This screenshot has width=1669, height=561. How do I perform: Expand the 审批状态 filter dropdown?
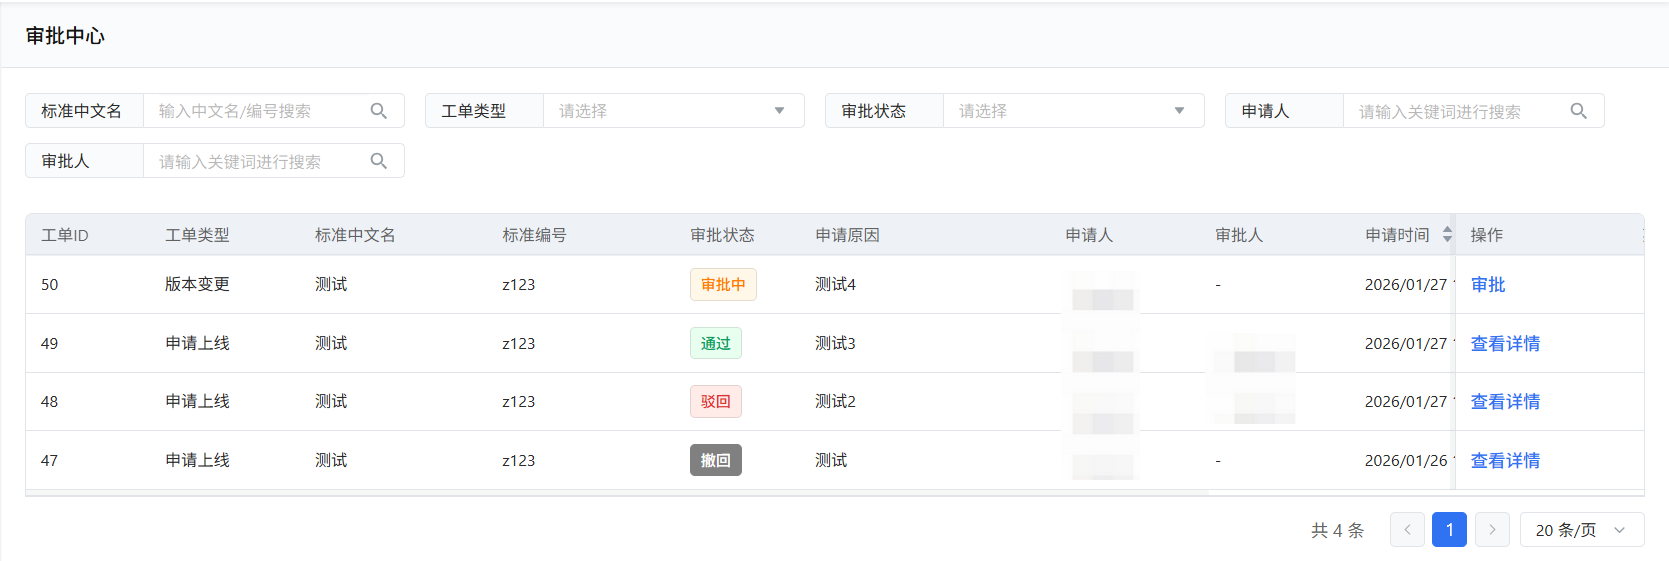click(1073, 111)
